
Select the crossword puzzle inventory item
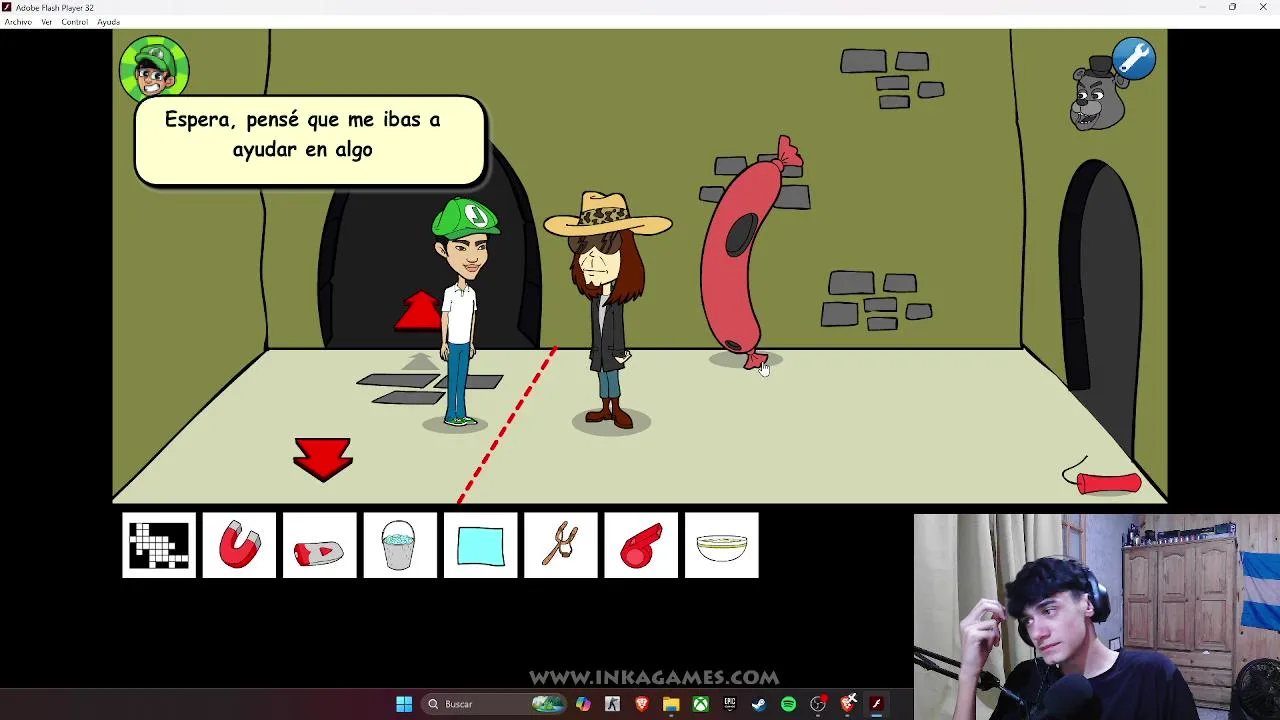pos(159,545)
